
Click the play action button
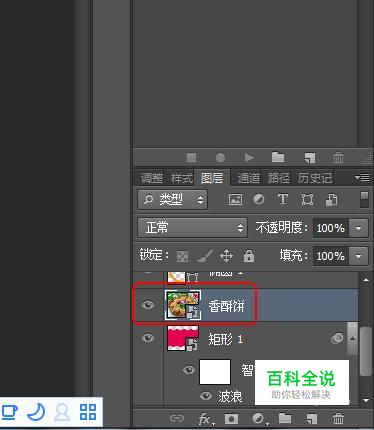point(249,157)
